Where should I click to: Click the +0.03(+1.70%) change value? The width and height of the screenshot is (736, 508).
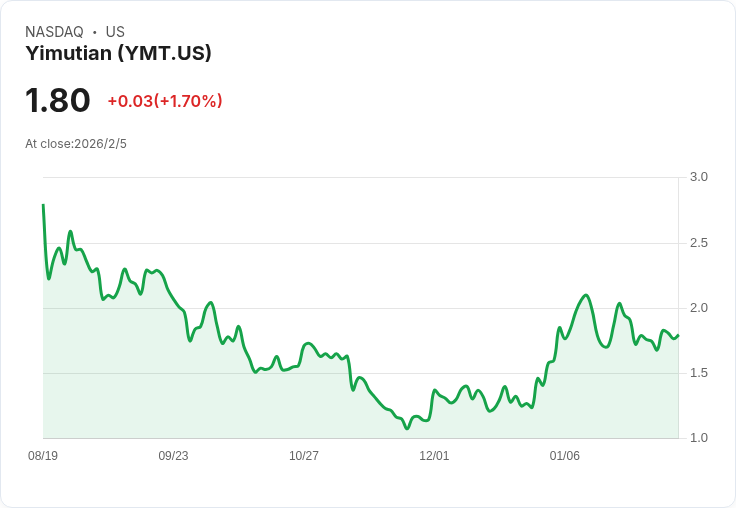[x=165, y=101]
